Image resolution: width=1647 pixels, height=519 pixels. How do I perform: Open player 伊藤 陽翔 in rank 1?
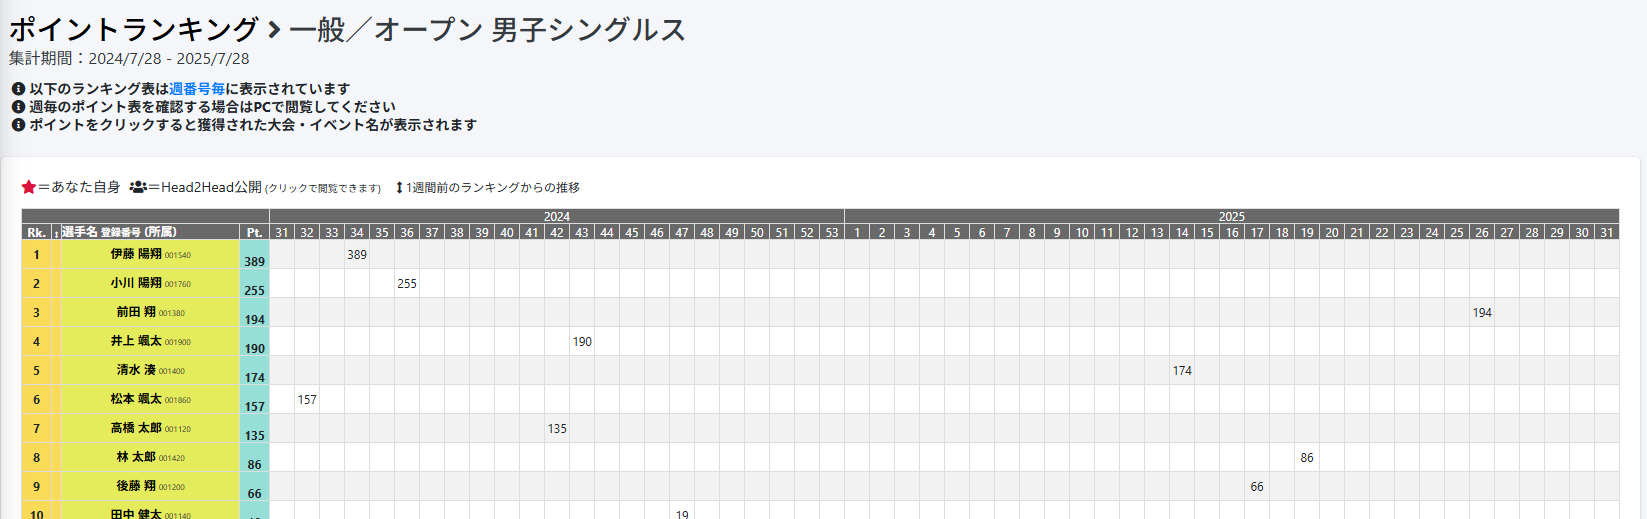pyautogui.click(x=136, y=254)
